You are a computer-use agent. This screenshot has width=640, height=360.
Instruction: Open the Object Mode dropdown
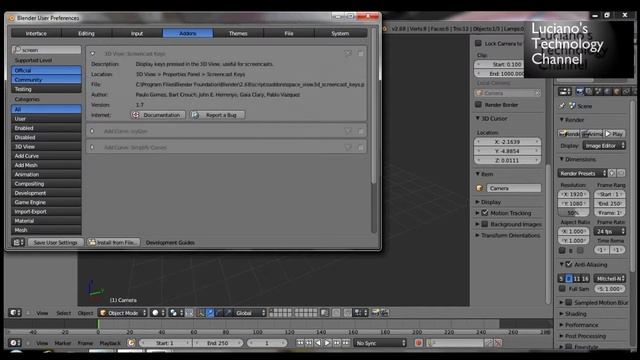click(x=123, y=313)
